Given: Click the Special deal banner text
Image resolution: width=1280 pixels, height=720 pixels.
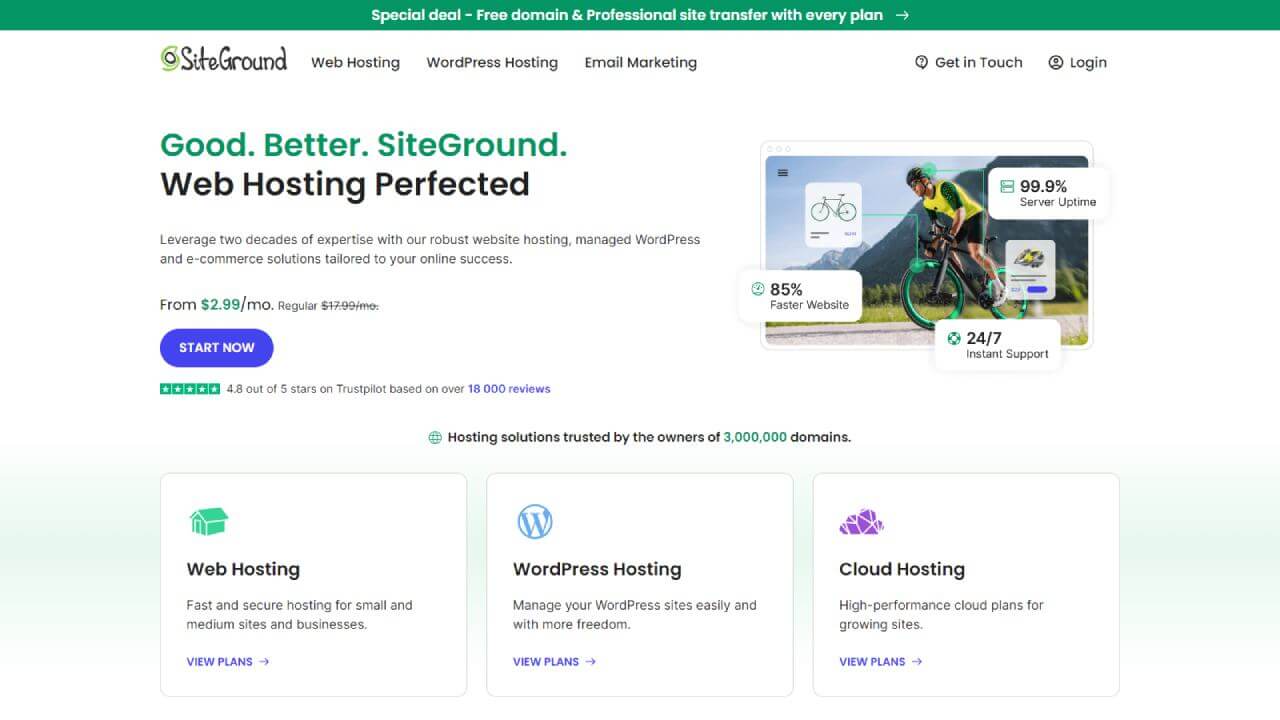Looking at the screenshot, I should (627, 15).
